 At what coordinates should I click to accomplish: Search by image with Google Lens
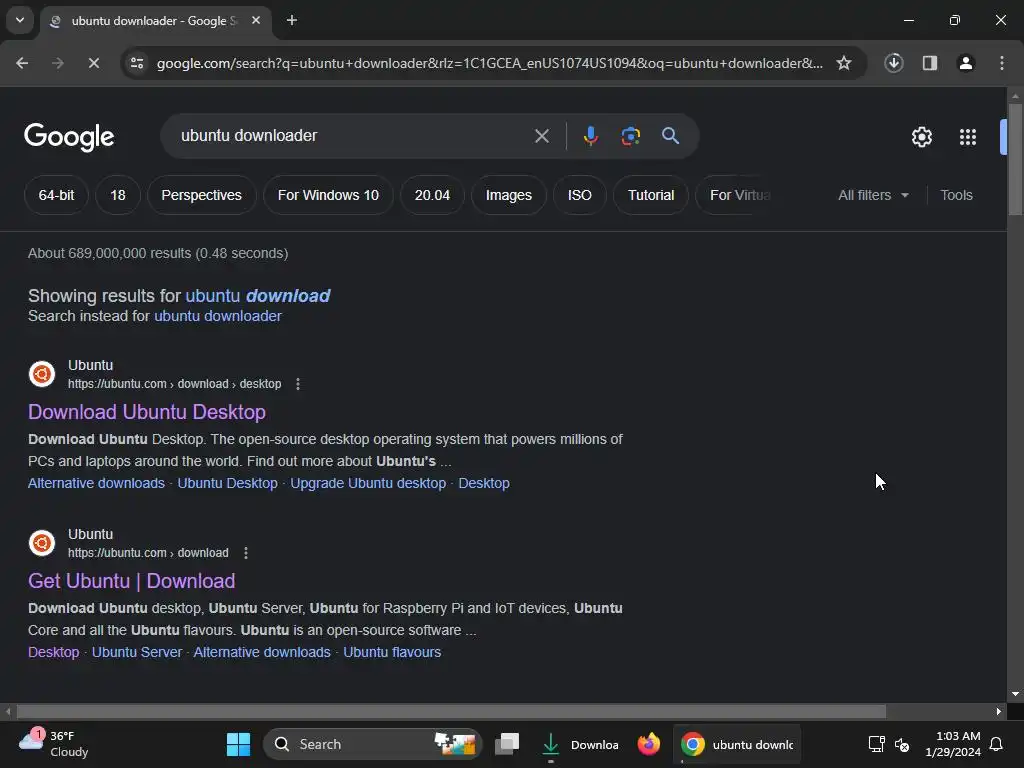(630, 136)
